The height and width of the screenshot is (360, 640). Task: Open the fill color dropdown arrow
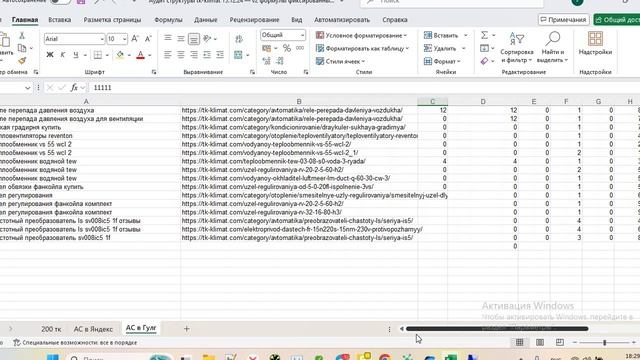(129, 55)
